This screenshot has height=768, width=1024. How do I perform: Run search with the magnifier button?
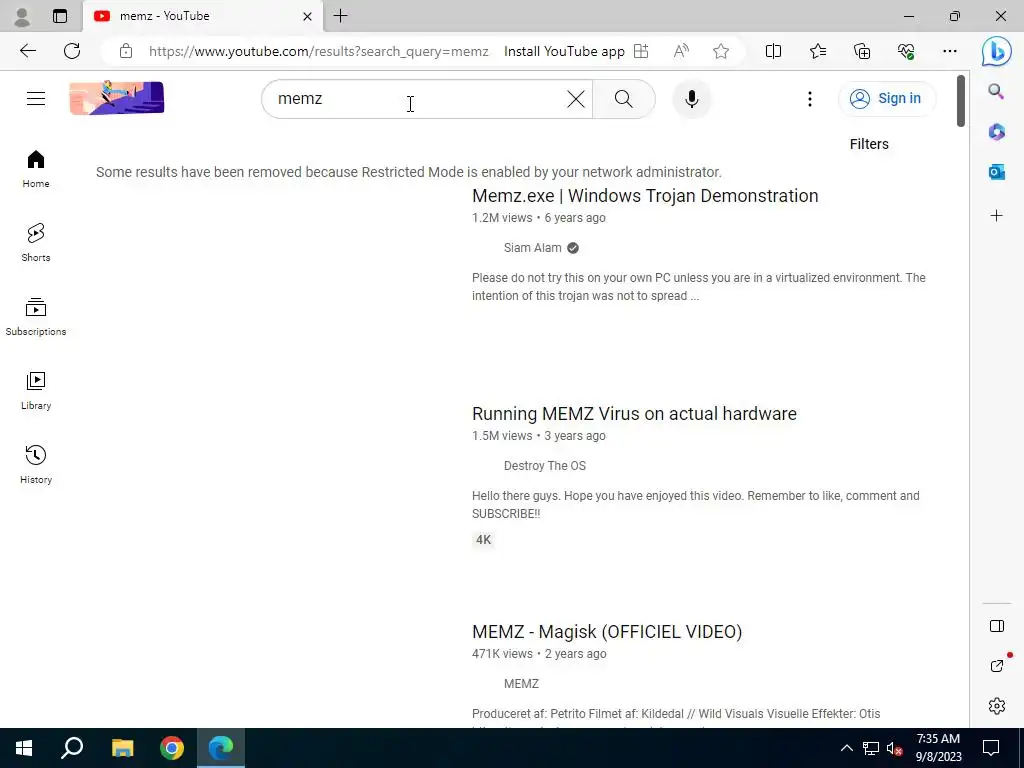(x=624, y=99)
